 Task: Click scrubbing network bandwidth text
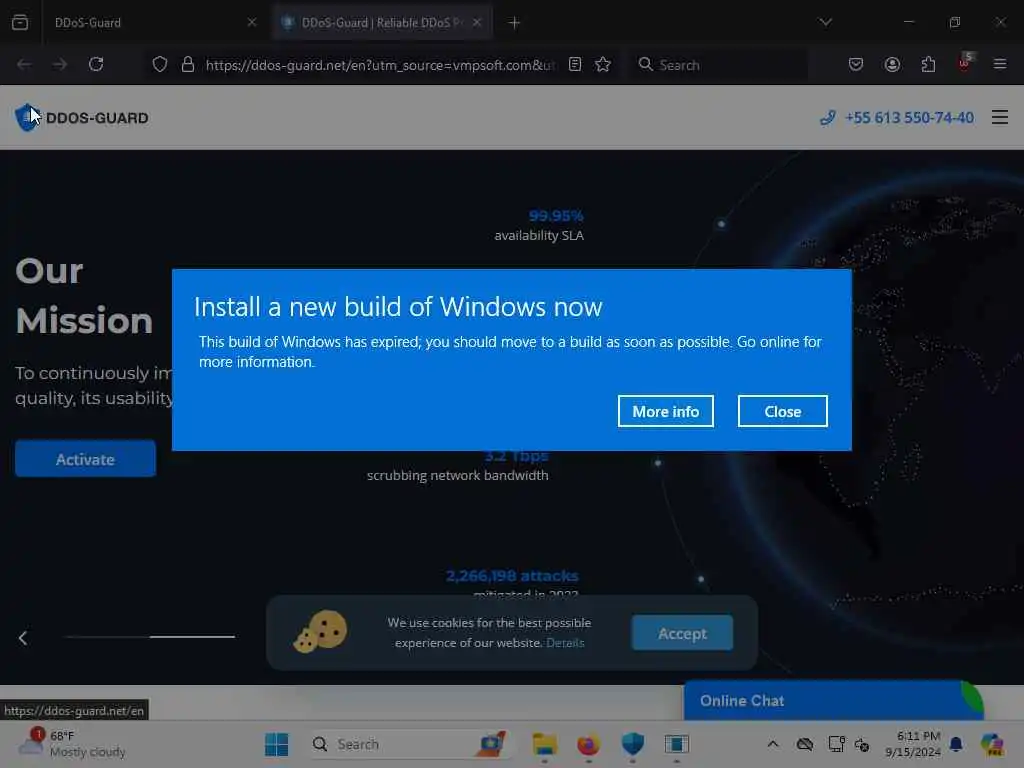click(x=457, y=475)
